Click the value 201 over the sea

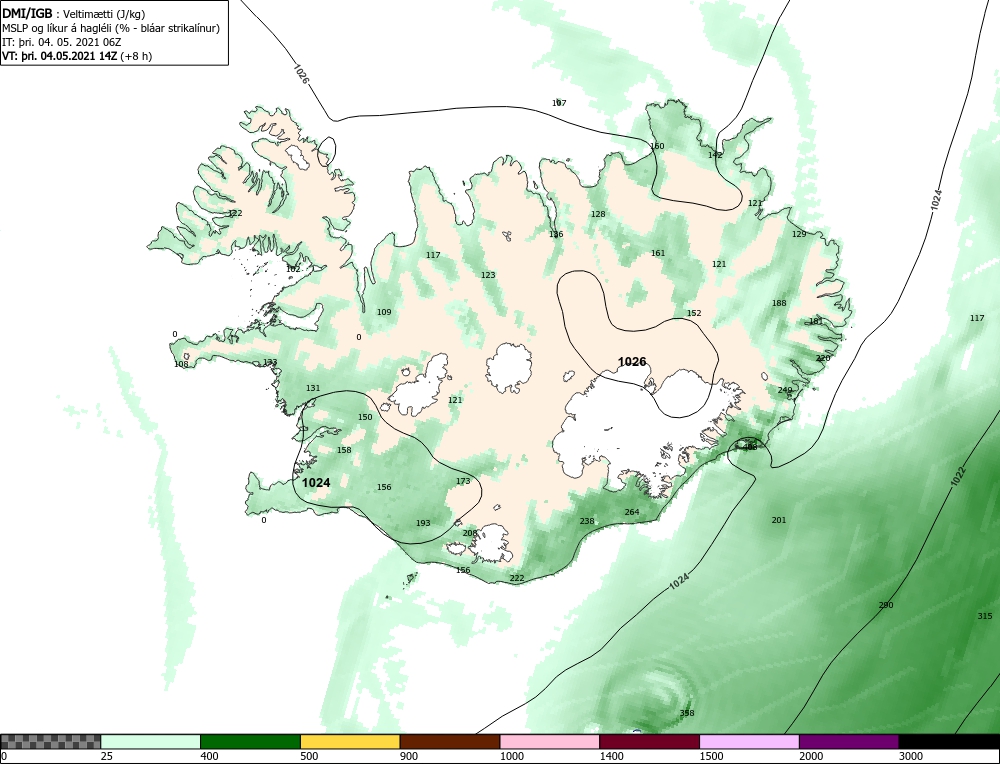[779, 520]
